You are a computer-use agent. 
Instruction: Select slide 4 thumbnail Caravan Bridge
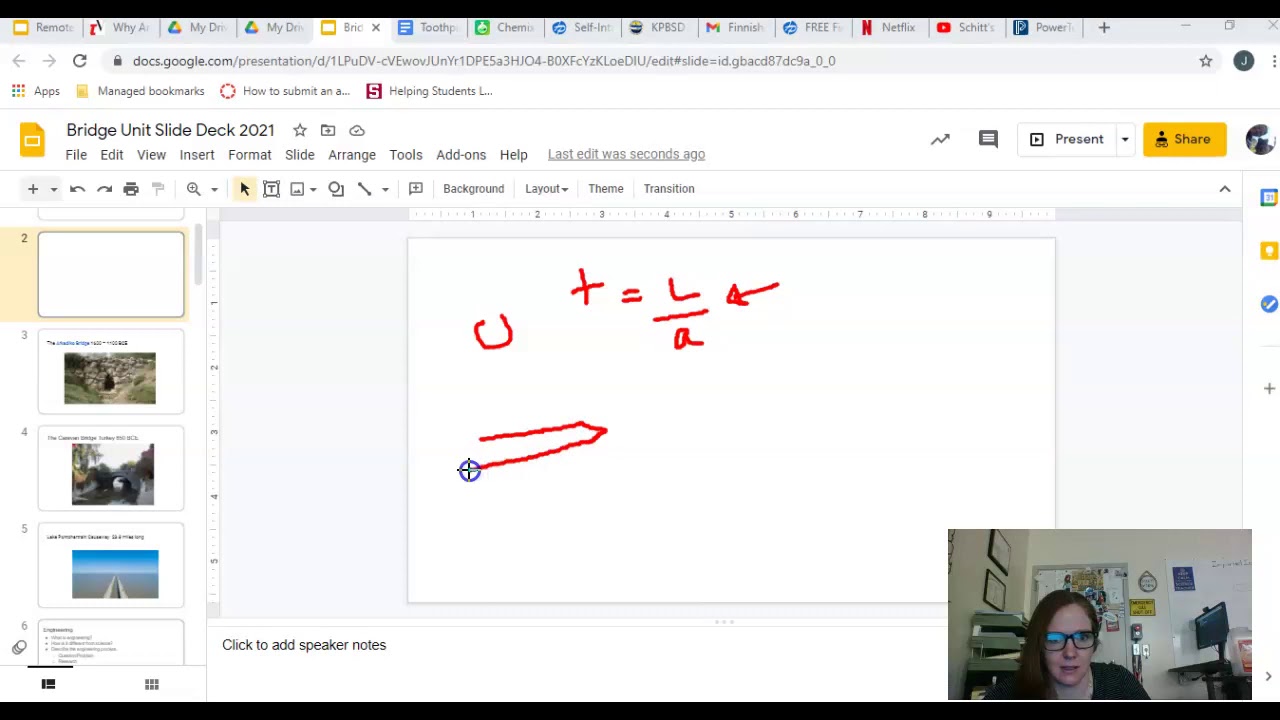pyautogui.click(x=111, y=468)
